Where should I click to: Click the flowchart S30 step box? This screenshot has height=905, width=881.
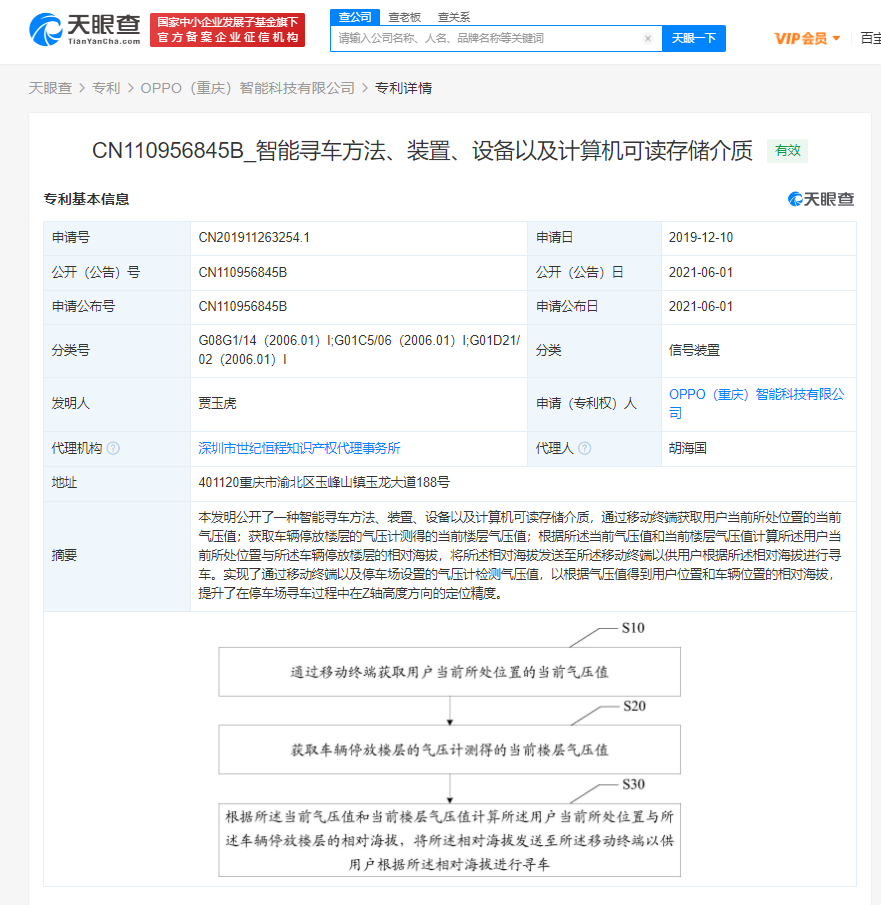(449, 840)
